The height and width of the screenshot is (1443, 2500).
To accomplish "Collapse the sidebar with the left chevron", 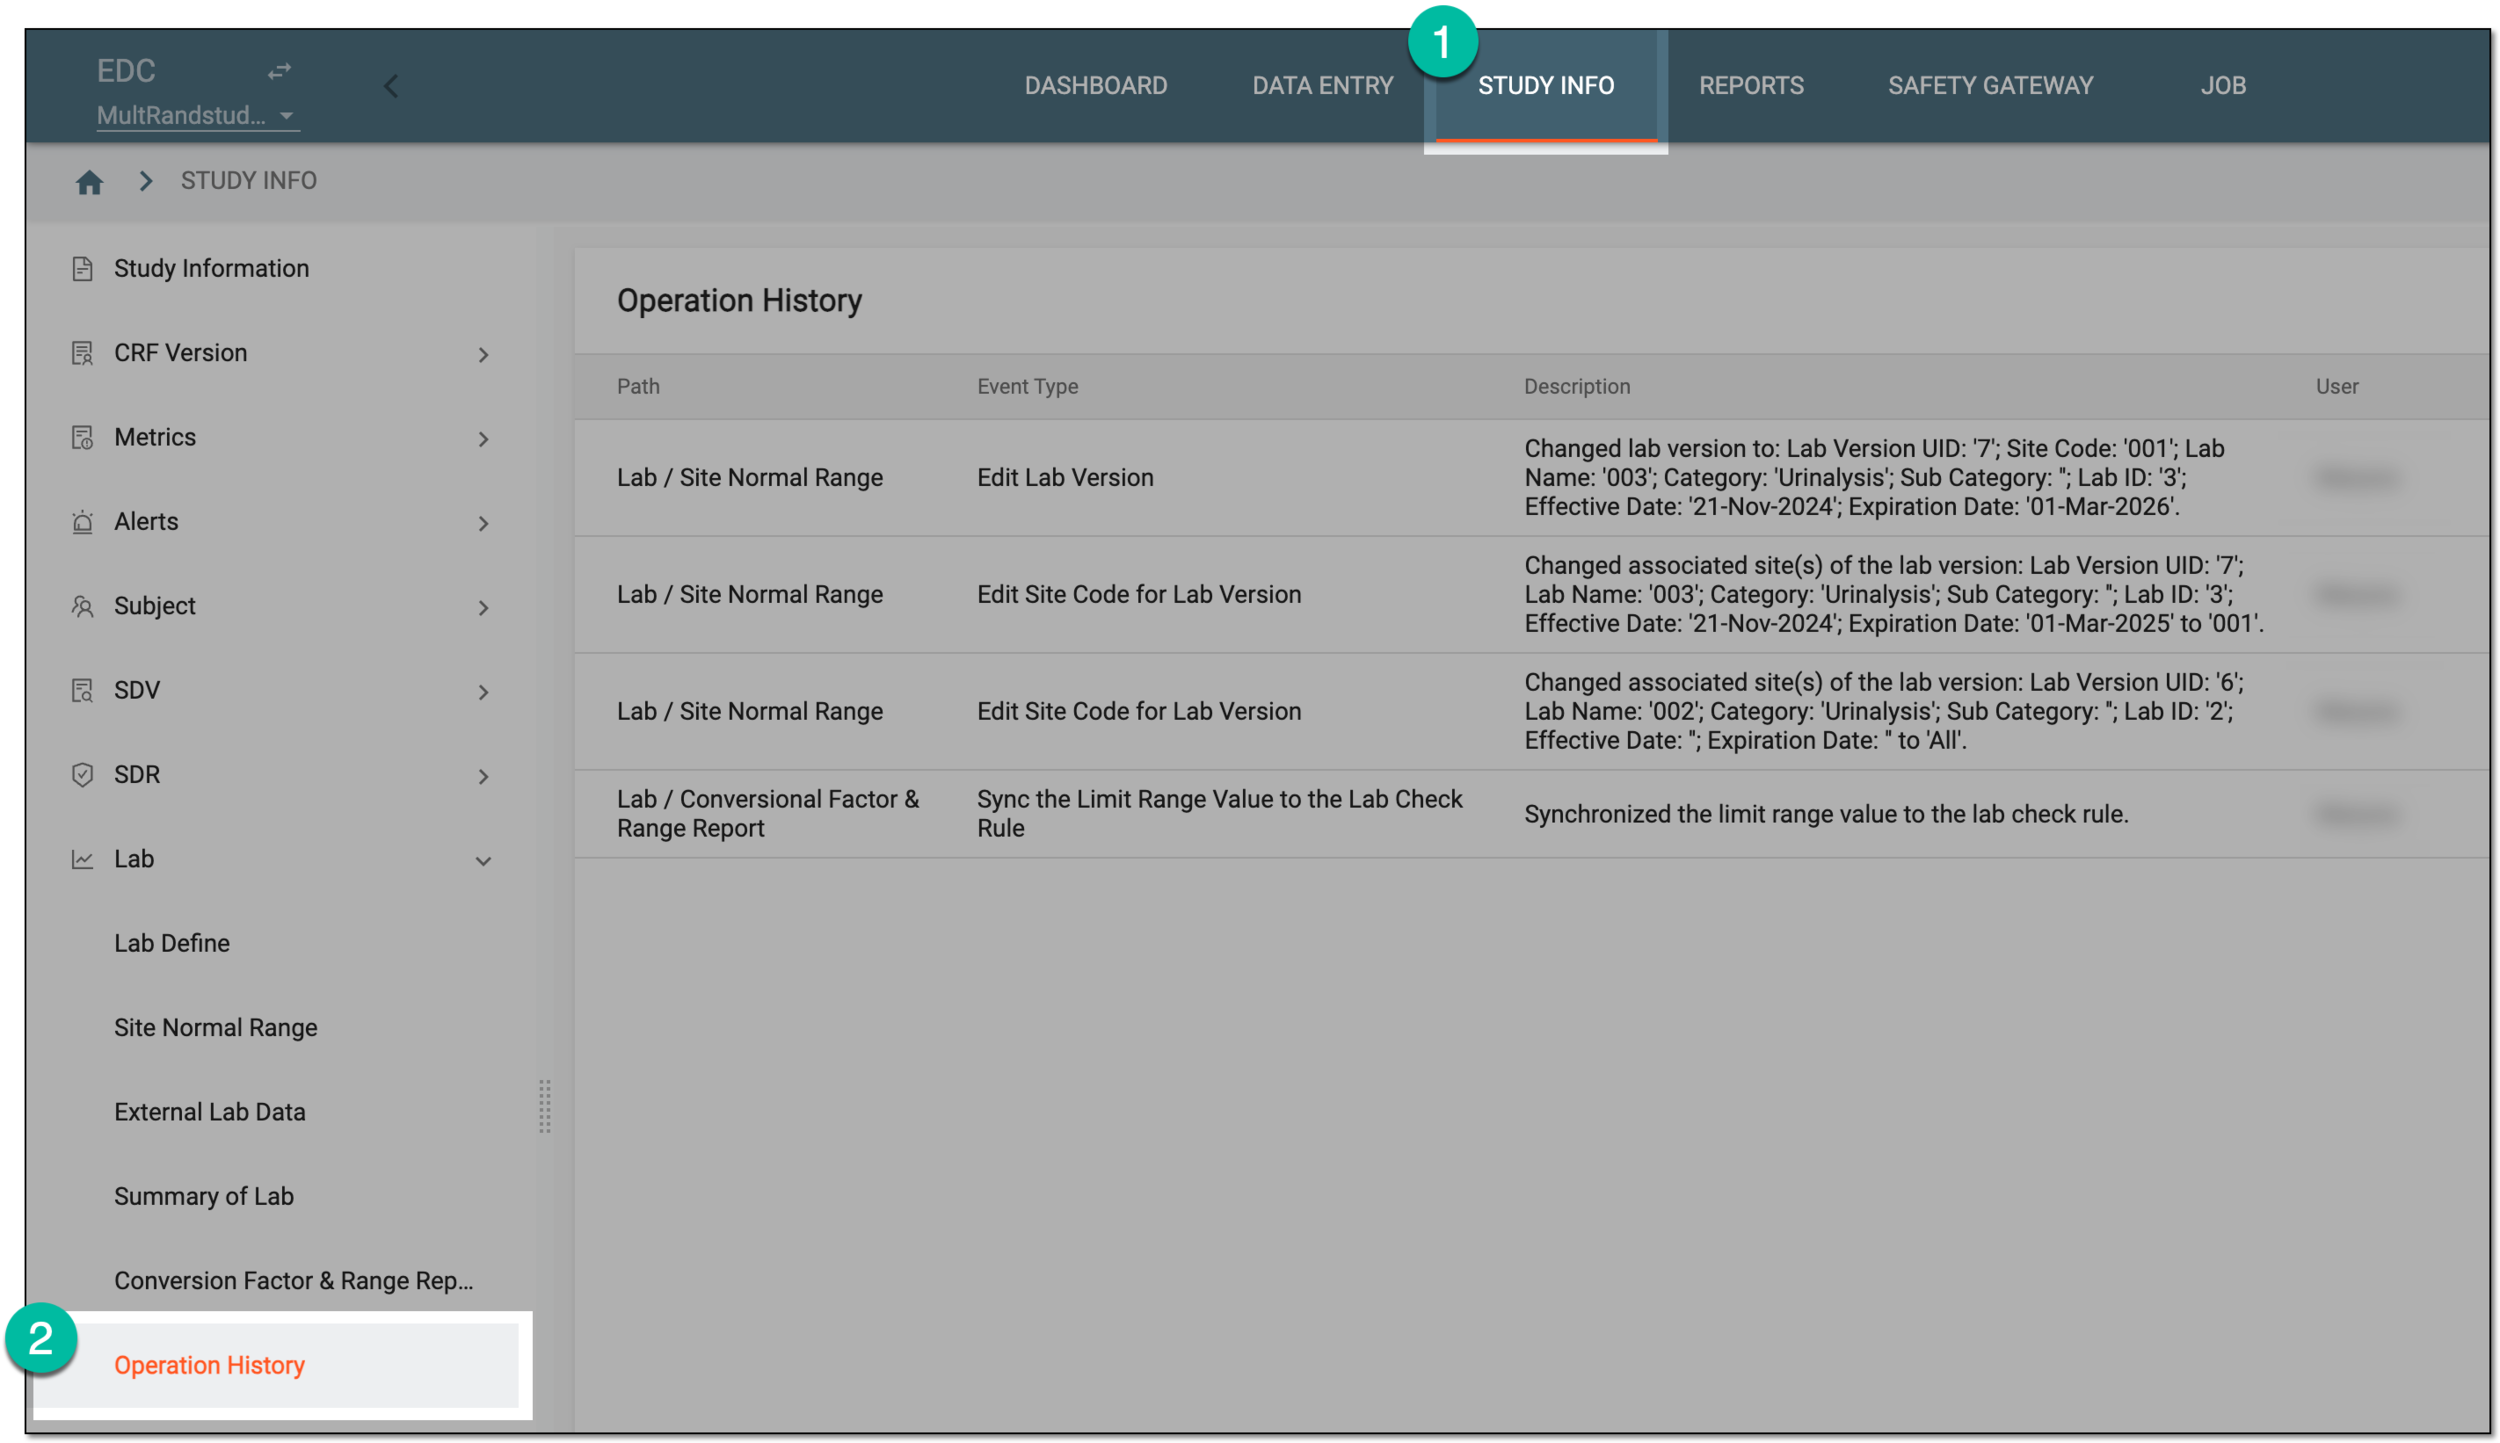I will coord(391,86).
